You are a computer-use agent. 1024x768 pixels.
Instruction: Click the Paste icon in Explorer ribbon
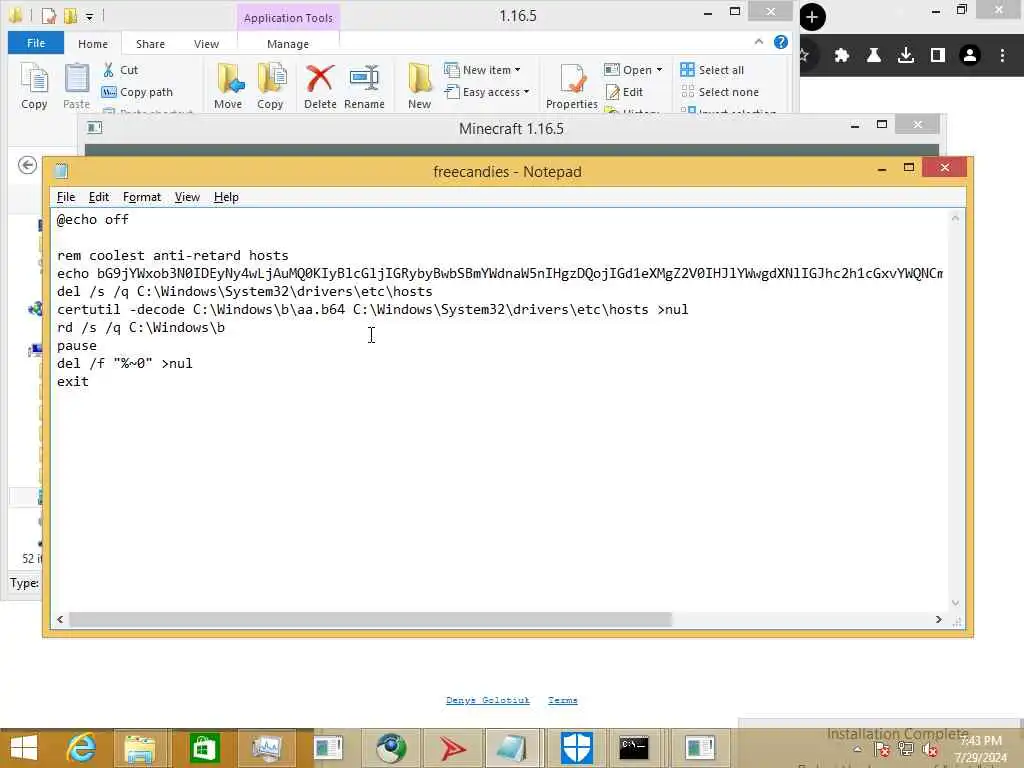point(76,86)
